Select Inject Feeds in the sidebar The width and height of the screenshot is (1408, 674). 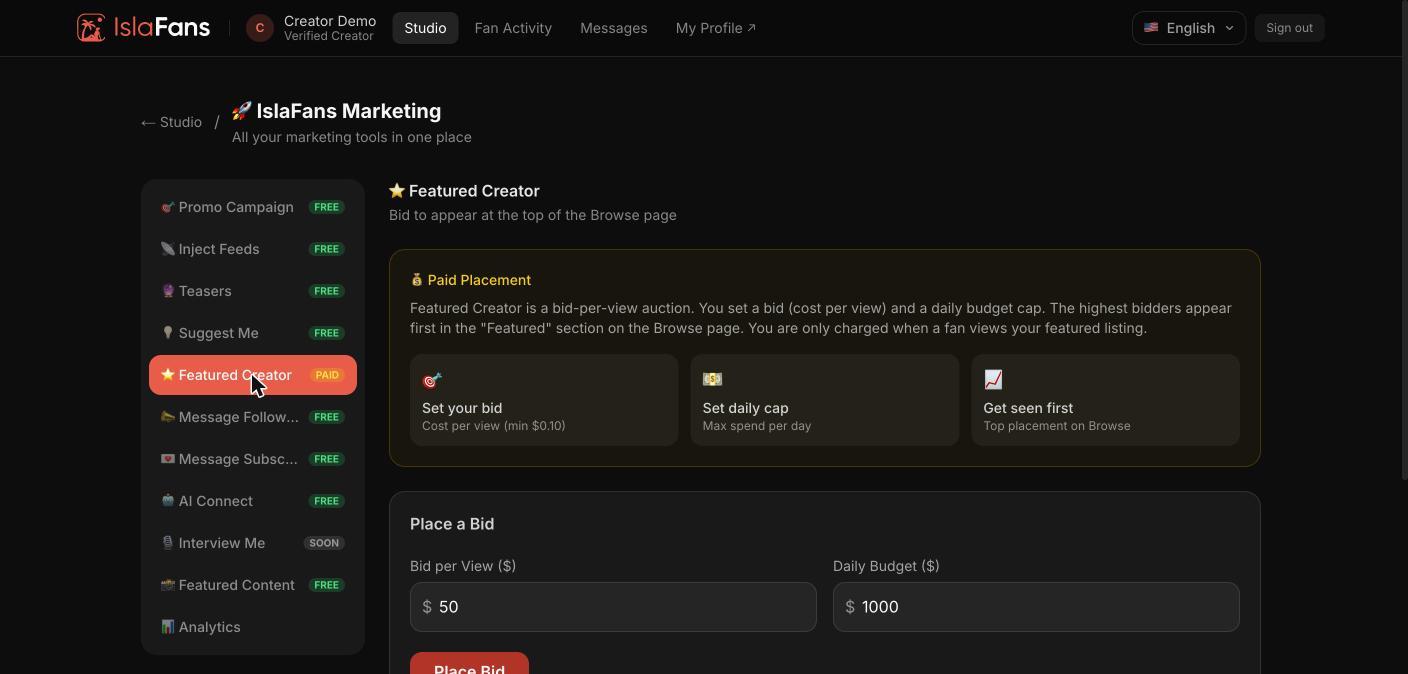tap(253, 249)
